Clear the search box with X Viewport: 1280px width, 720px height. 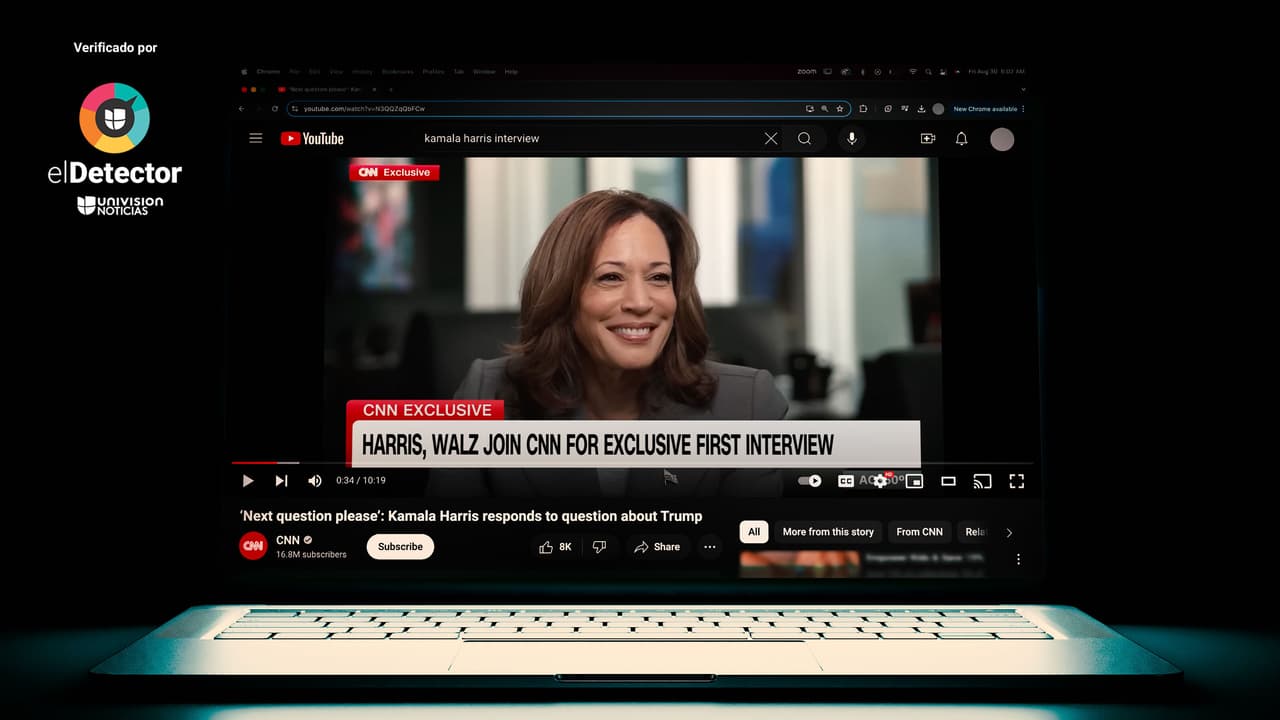[x=771, y=139]
